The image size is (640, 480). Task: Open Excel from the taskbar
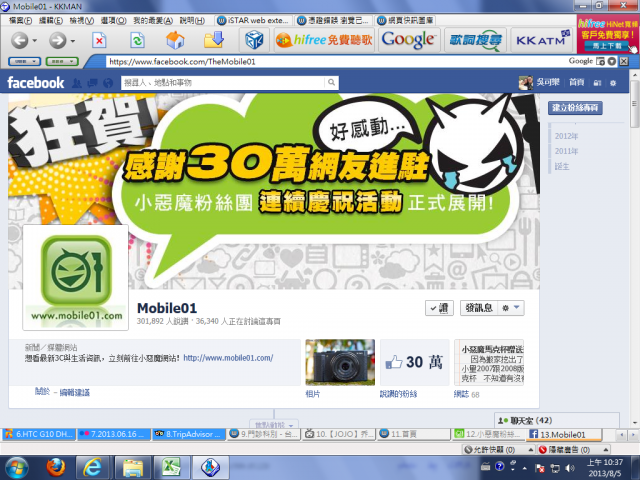(x=172, y=467)
